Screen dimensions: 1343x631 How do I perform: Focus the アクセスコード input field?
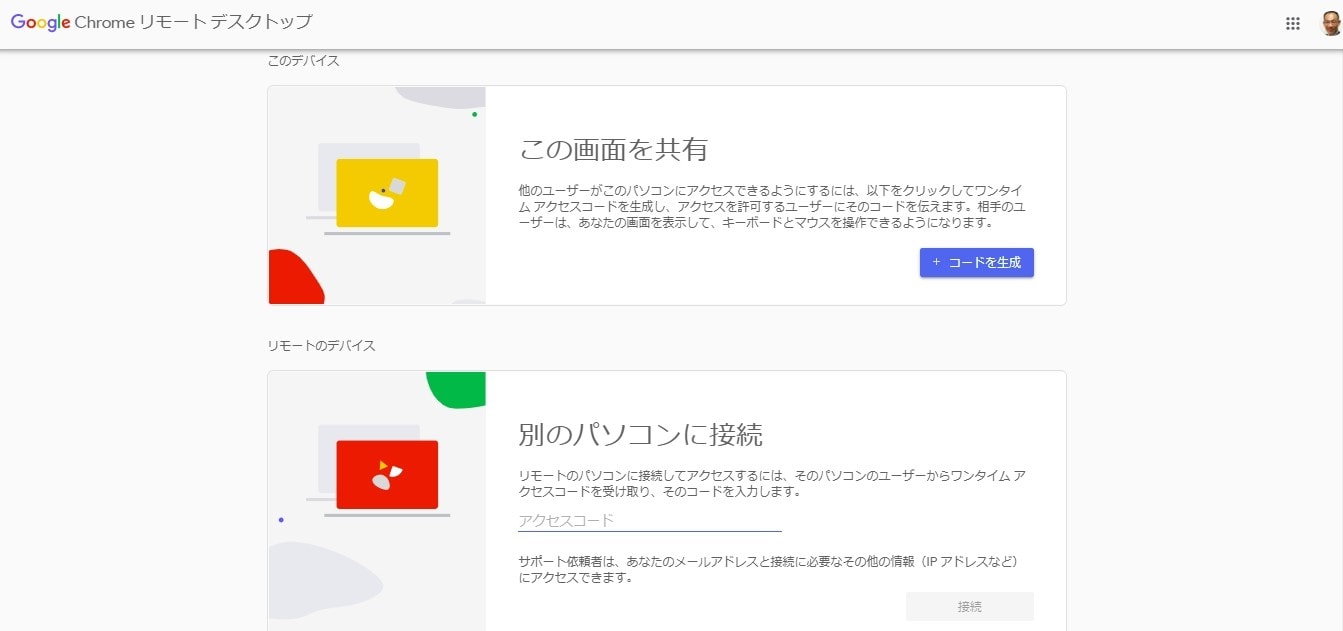point(650,520)
